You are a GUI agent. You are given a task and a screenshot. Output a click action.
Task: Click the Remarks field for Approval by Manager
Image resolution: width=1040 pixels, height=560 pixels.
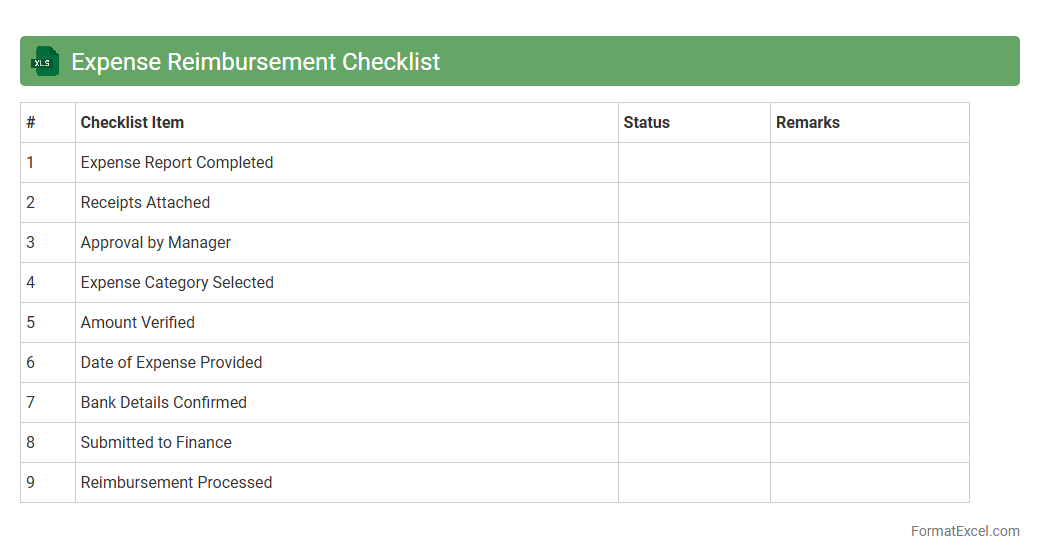869,243
